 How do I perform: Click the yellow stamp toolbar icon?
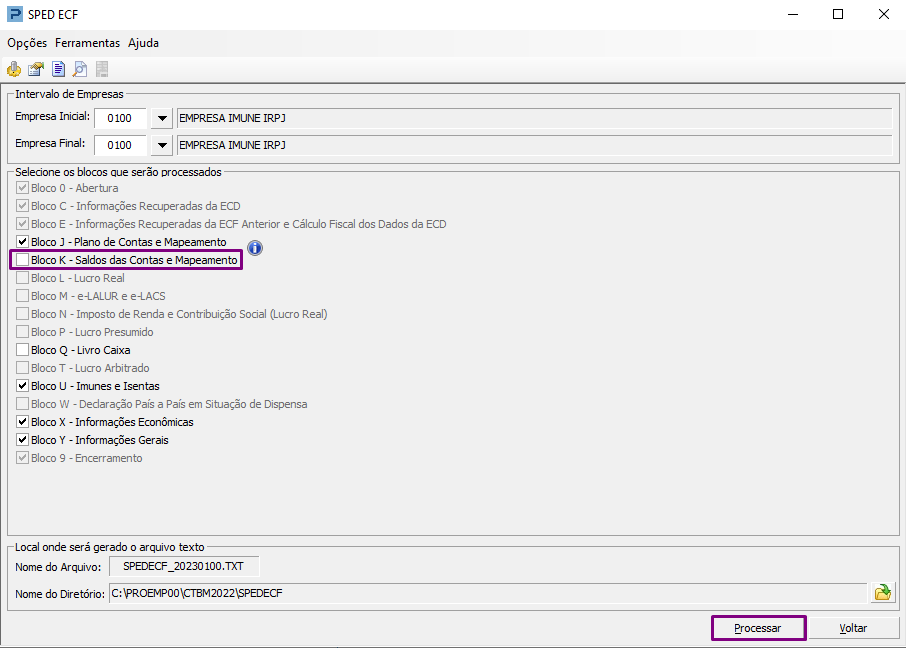[14, 69]
